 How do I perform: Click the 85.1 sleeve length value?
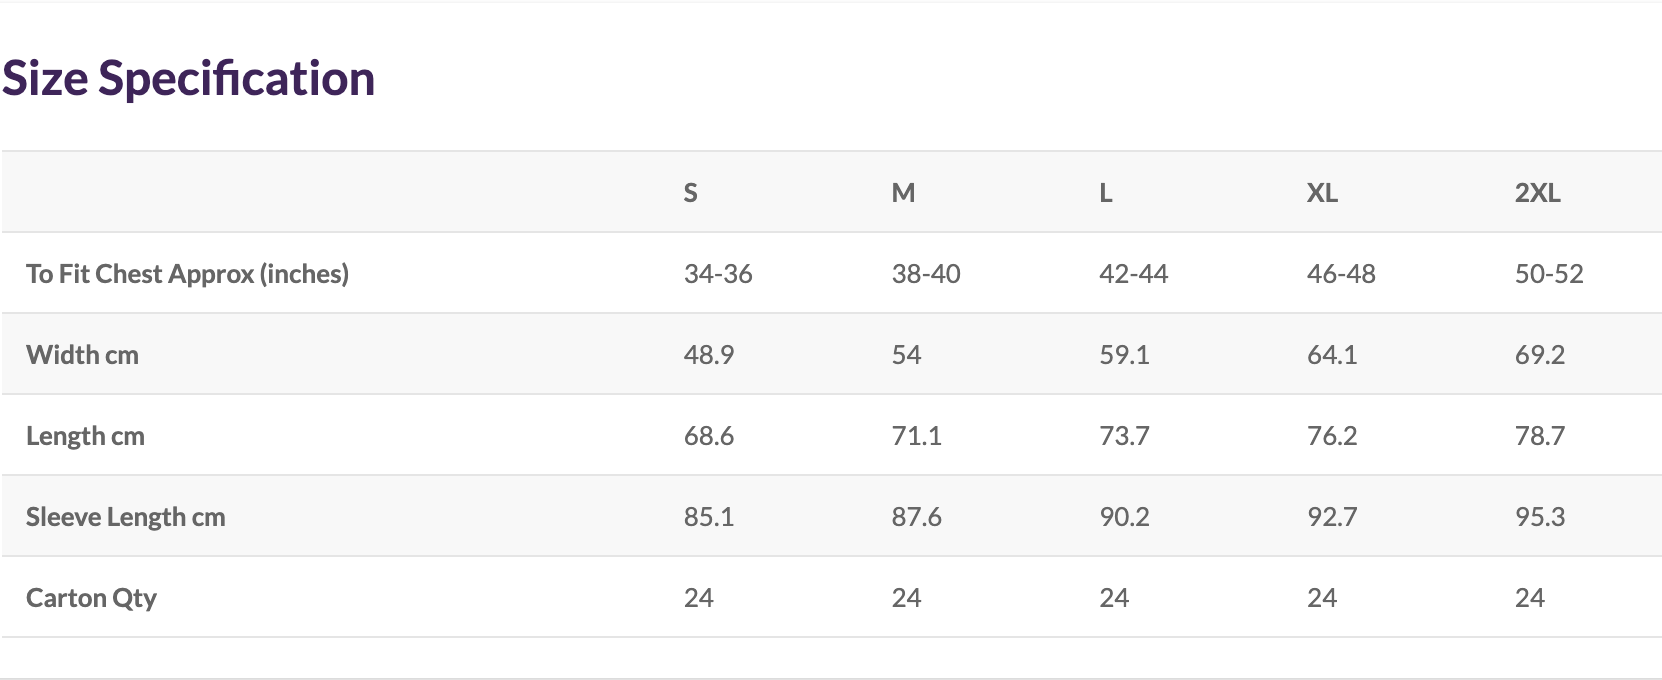(x=709, y=517)
